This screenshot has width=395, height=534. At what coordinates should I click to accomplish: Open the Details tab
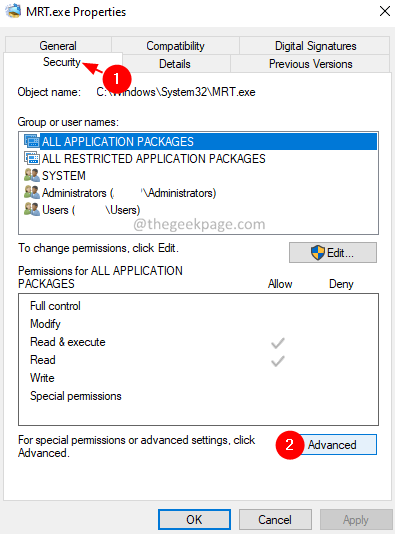click(175, 64)
